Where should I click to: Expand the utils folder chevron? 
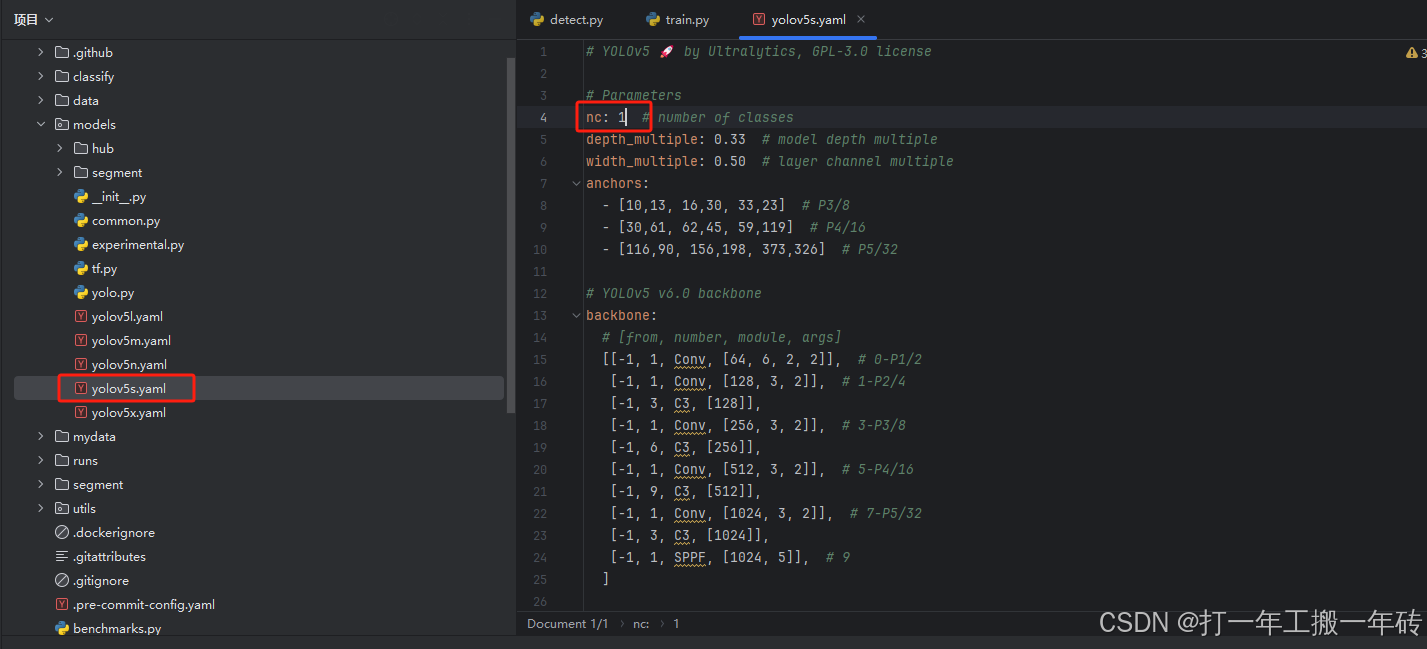coord(41,508)
